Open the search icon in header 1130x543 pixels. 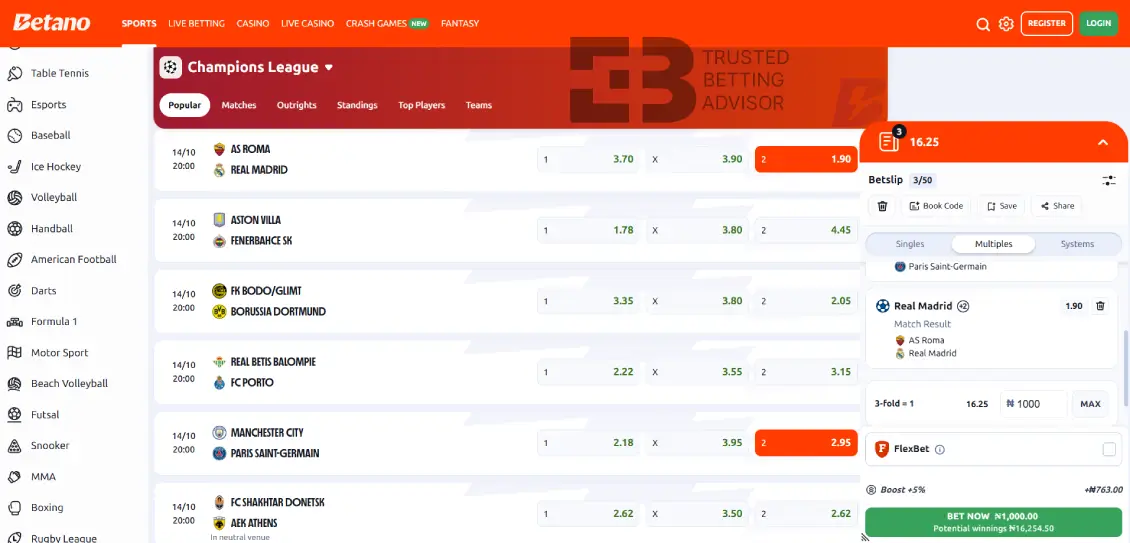(982, 25)
